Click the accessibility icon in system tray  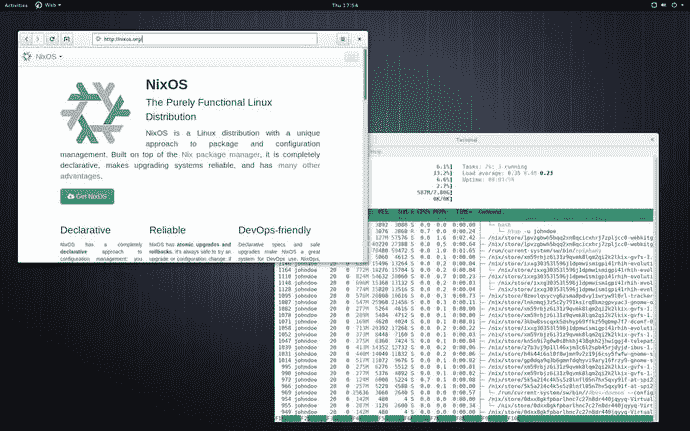(x=654, y=5)
